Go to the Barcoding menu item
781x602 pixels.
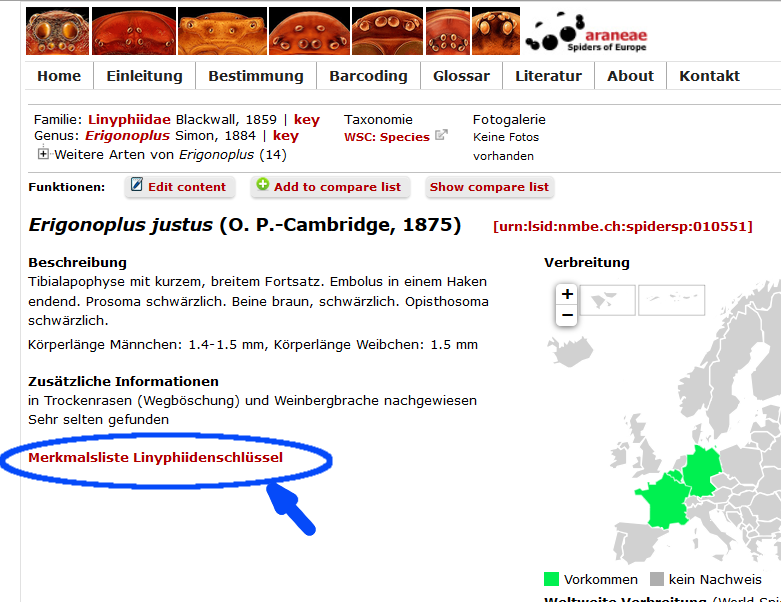[368, 76]
